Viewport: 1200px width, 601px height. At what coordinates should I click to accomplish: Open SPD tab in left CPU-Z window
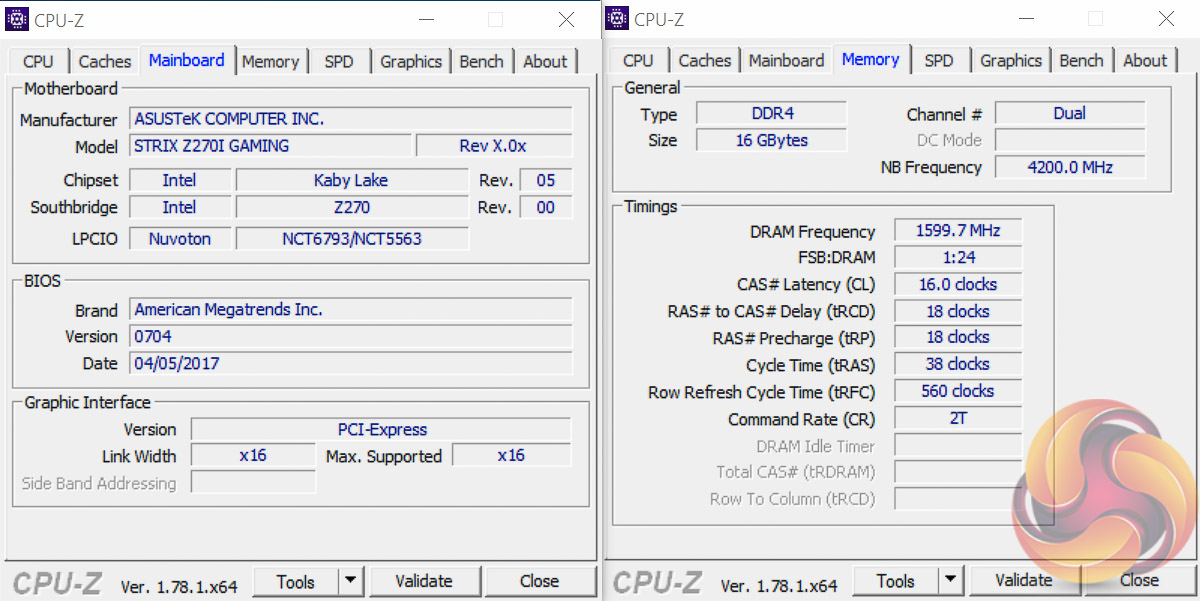pos(339,61)
